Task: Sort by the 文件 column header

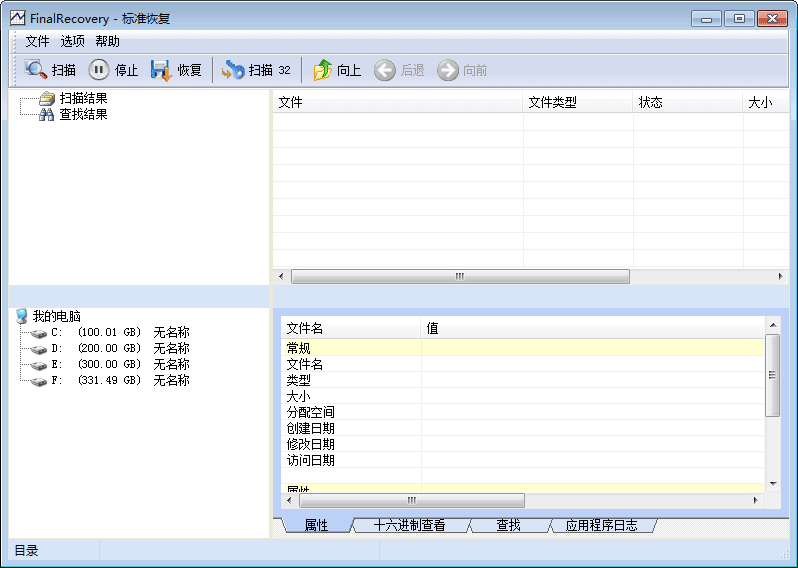Action: point(398,102)
